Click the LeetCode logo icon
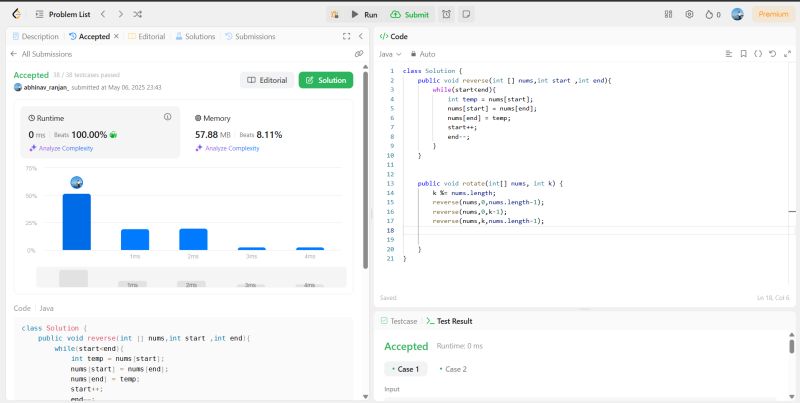 [16, 14]
